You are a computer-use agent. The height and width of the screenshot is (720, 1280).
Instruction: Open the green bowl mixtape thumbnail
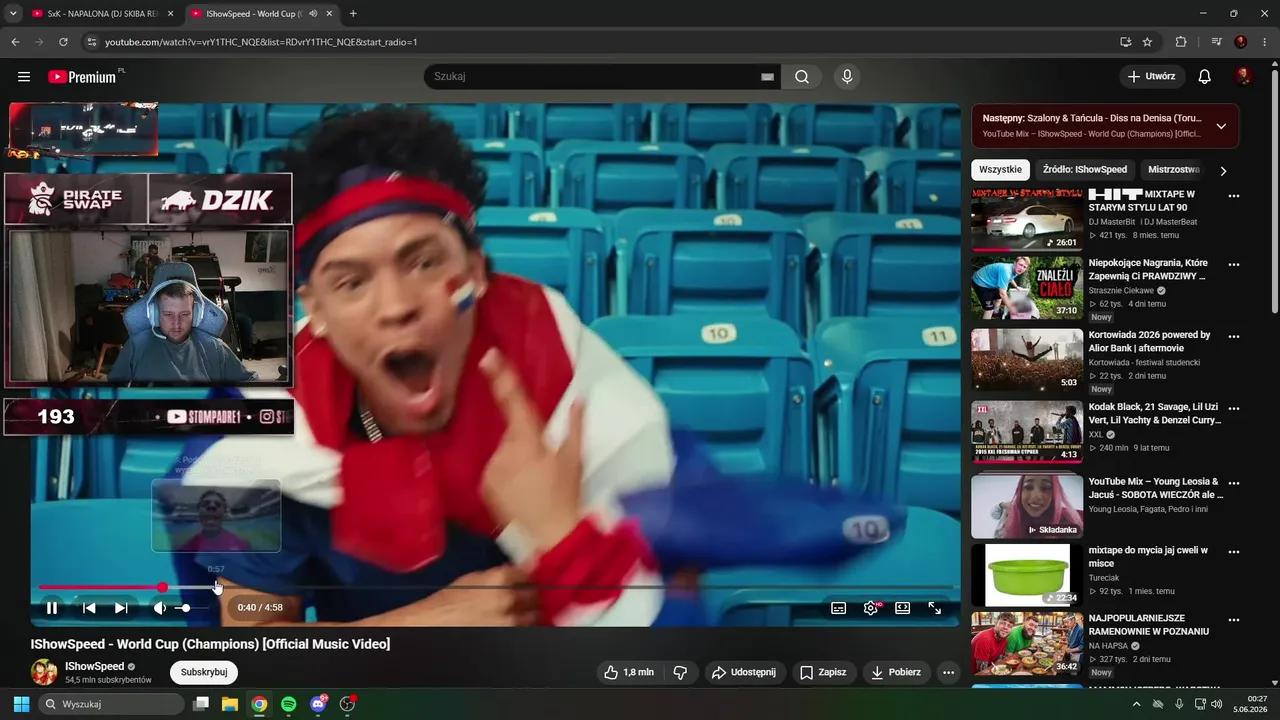[1027, 575]
